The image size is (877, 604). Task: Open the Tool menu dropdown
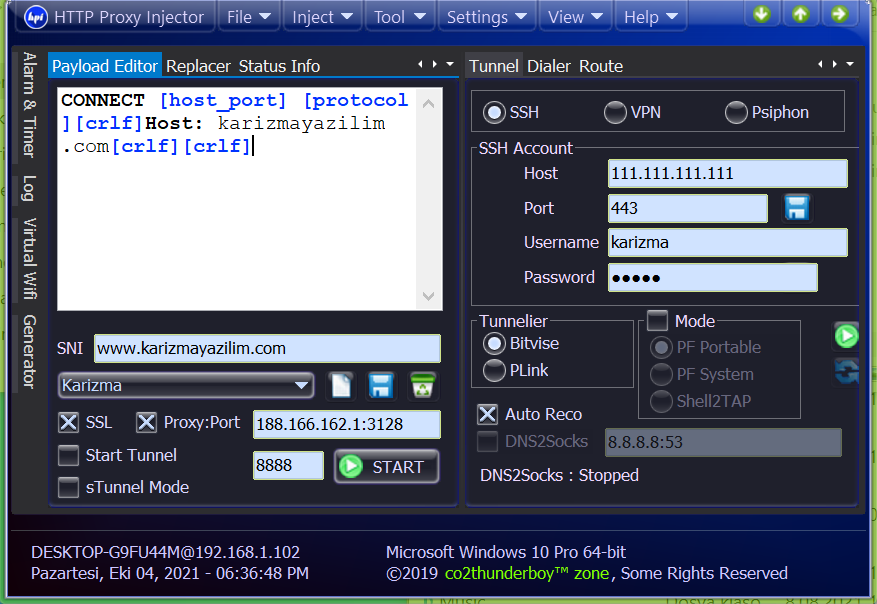(399, 17)
